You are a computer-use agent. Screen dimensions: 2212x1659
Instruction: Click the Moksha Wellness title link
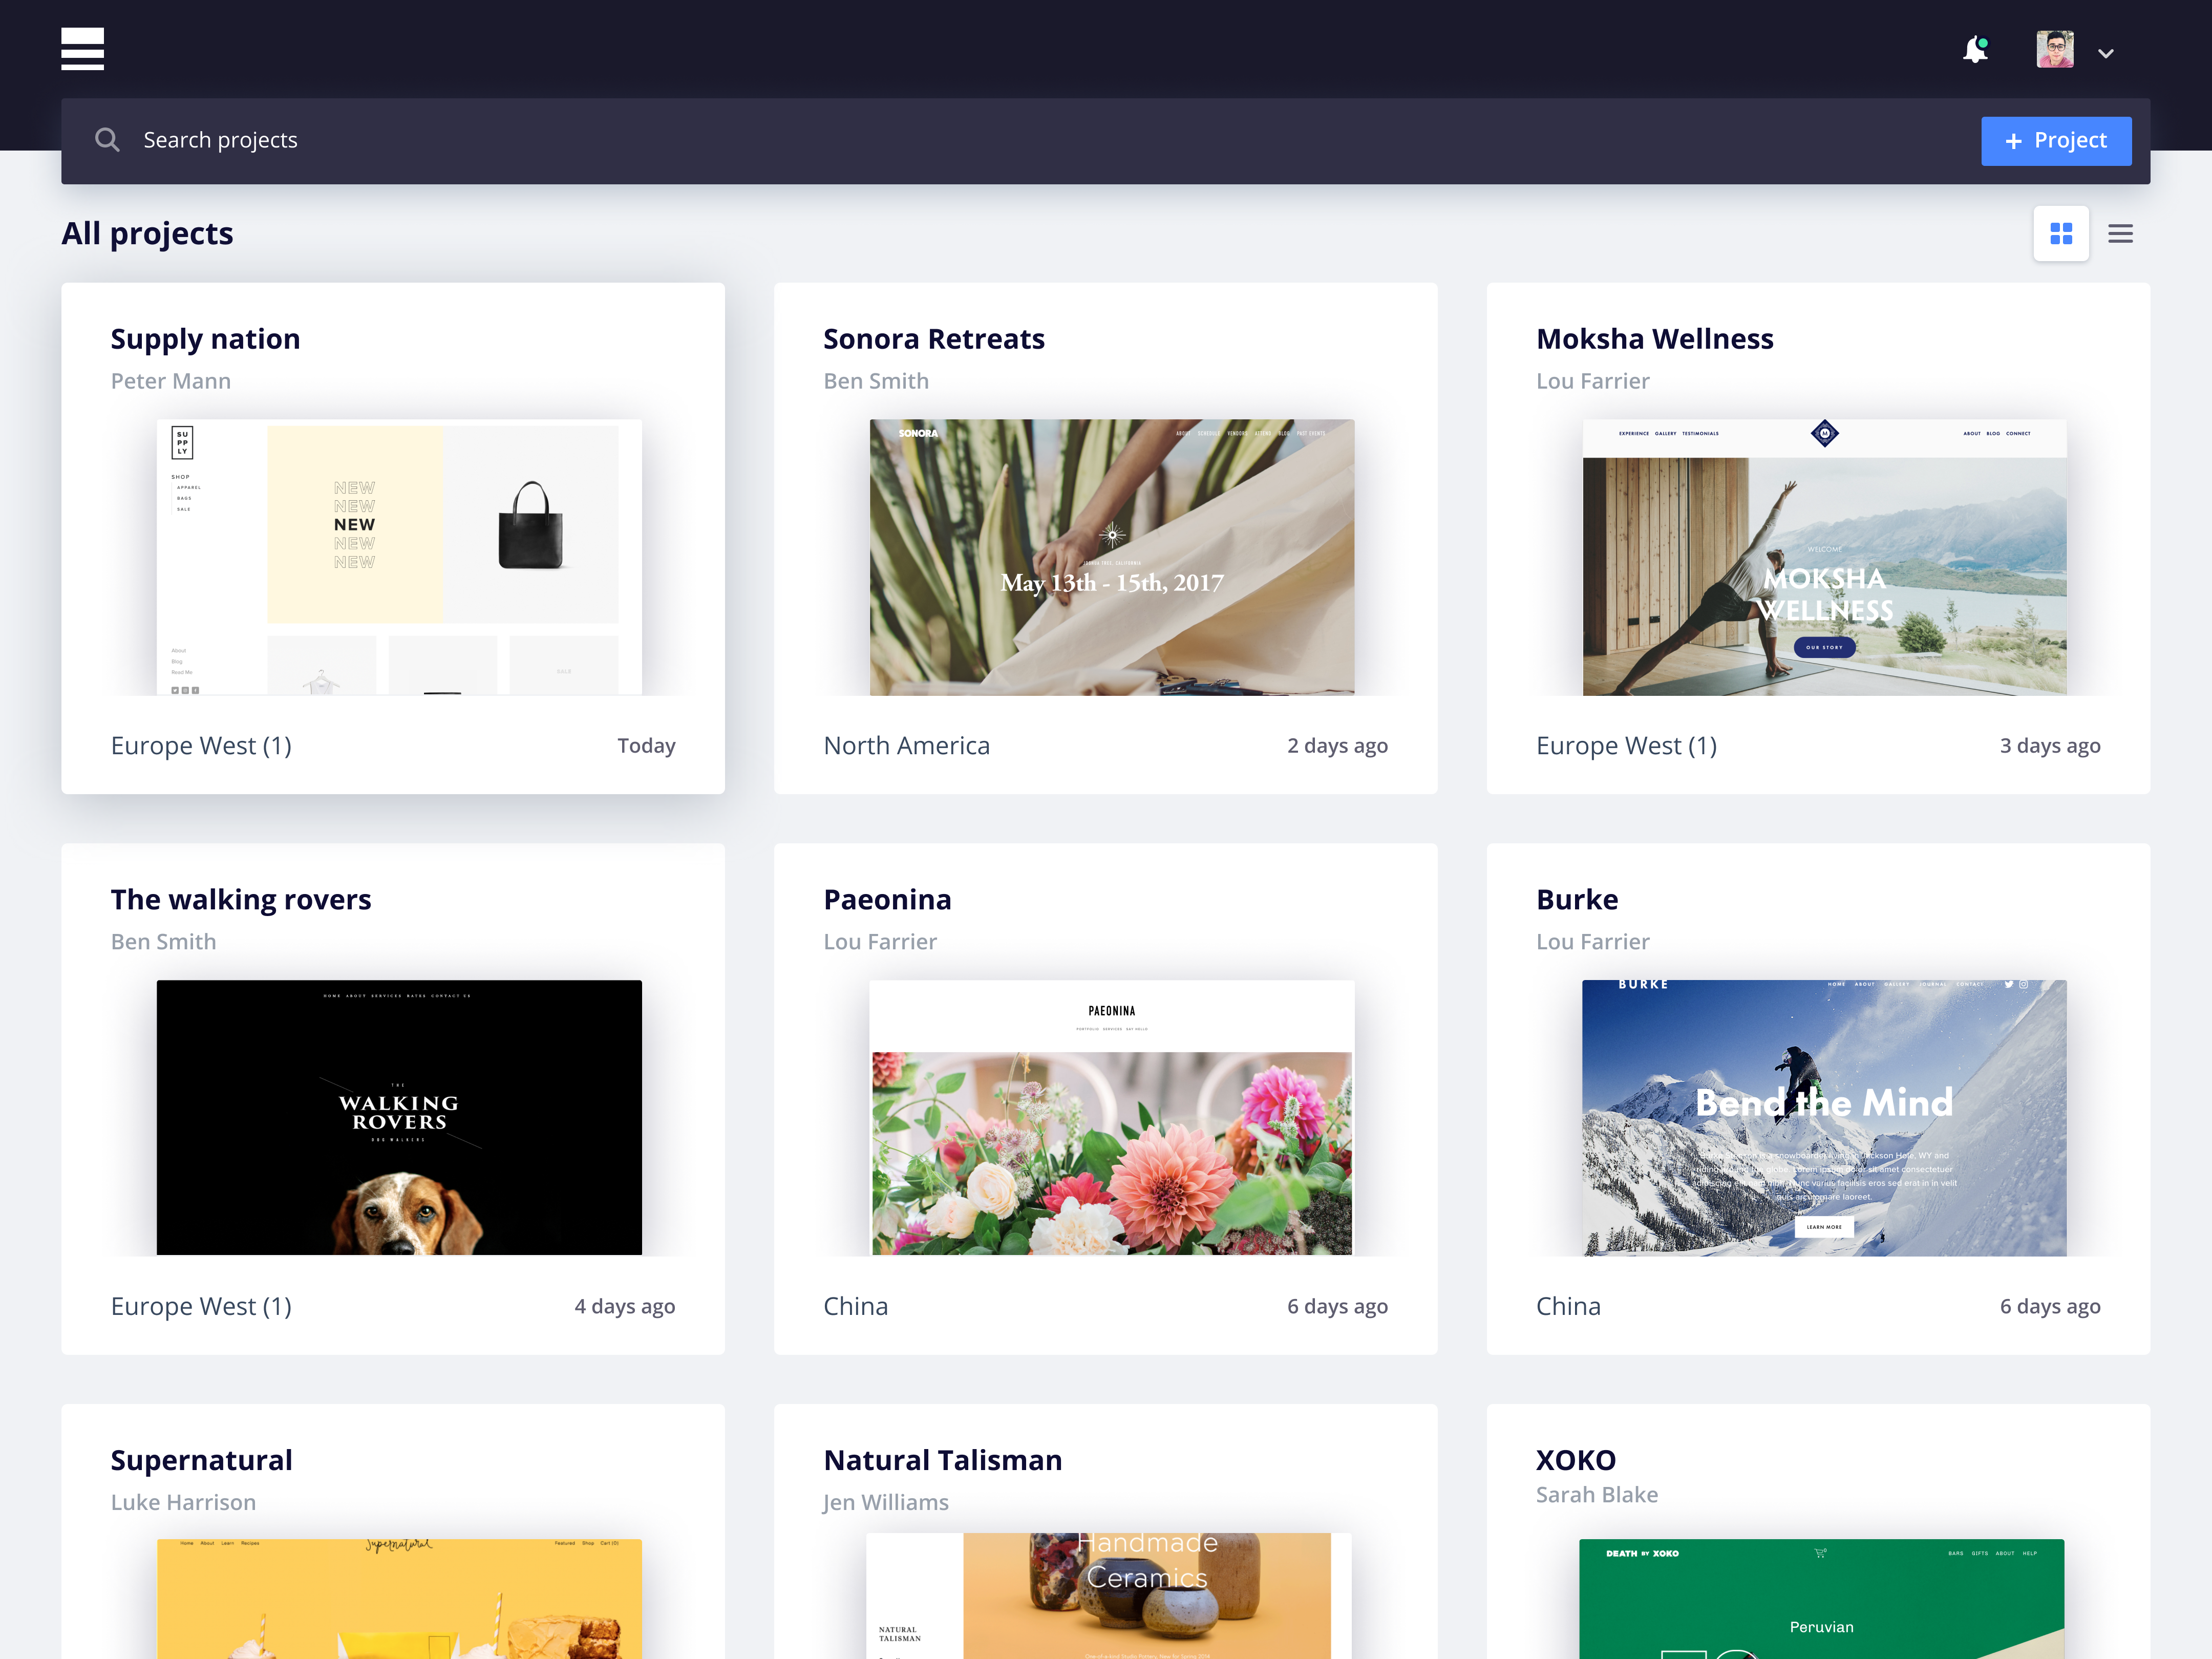1654,339
